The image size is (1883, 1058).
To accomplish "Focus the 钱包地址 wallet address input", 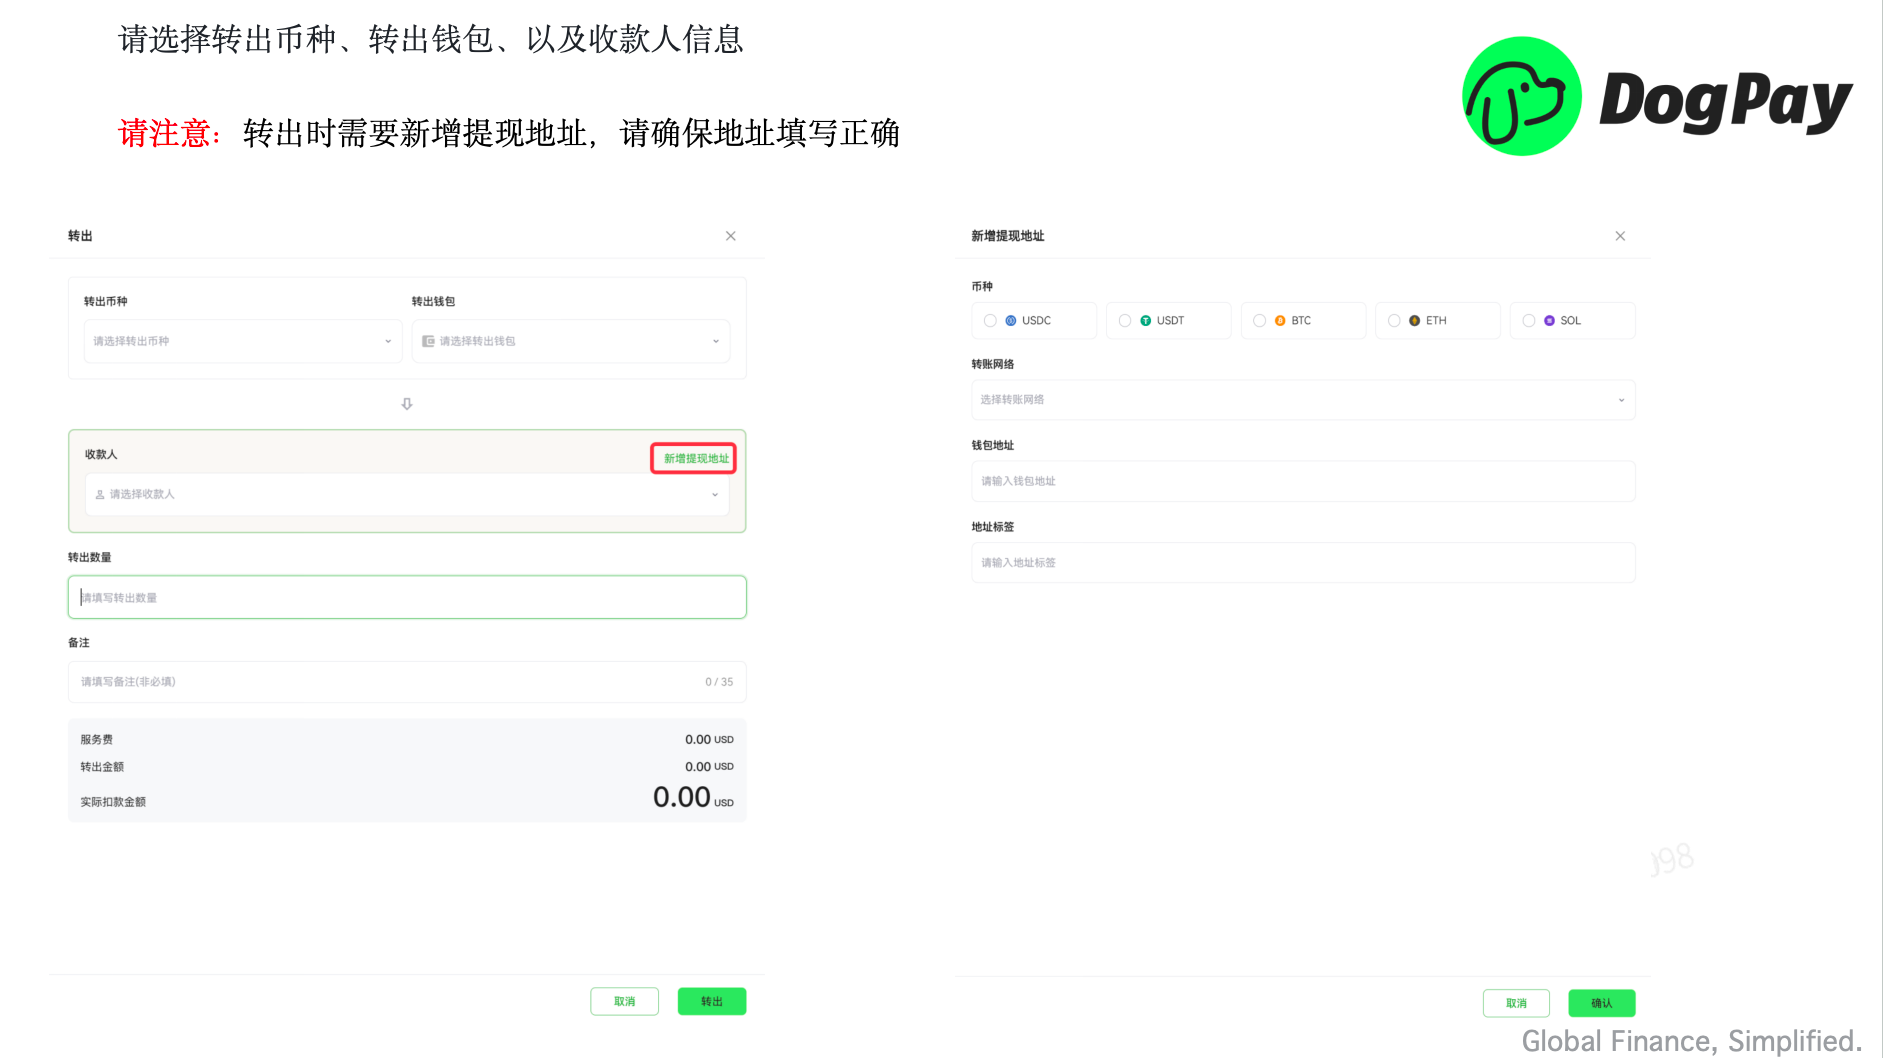I will click(x=1303, y=481).
